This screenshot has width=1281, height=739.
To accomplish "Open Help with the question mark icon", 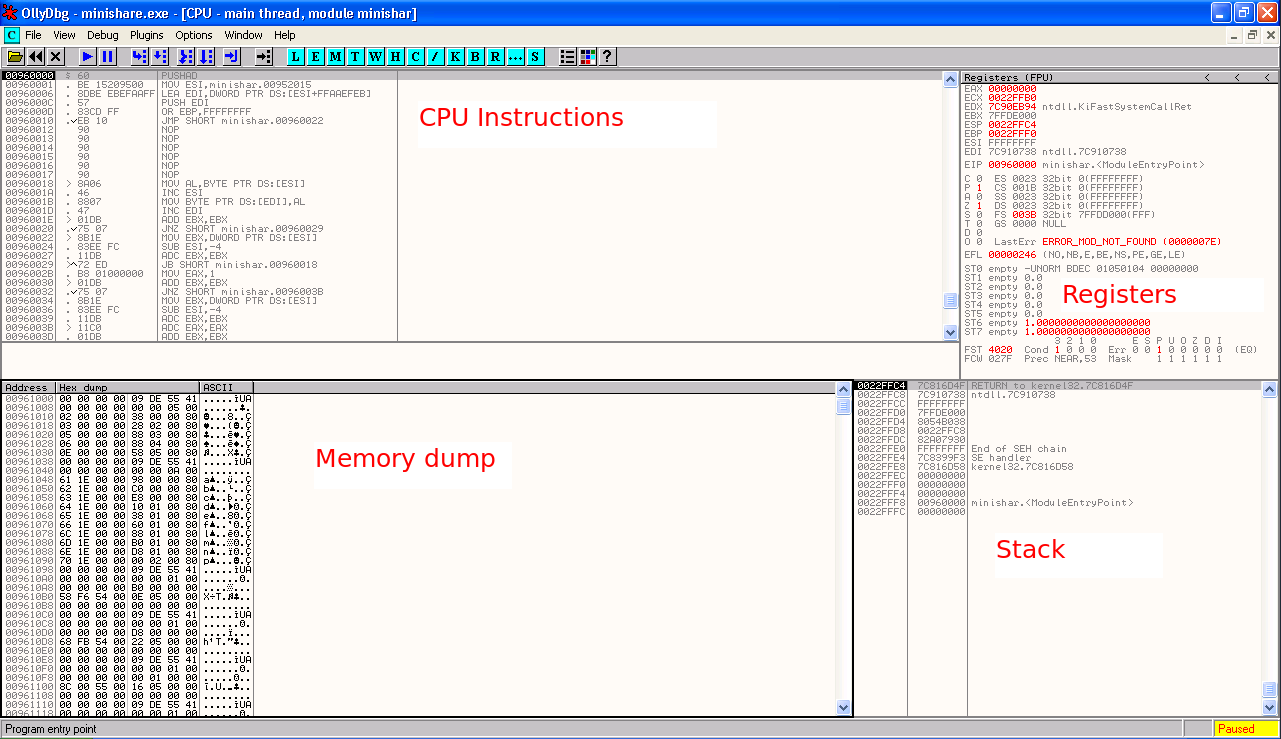I will [x=607, y=57].
